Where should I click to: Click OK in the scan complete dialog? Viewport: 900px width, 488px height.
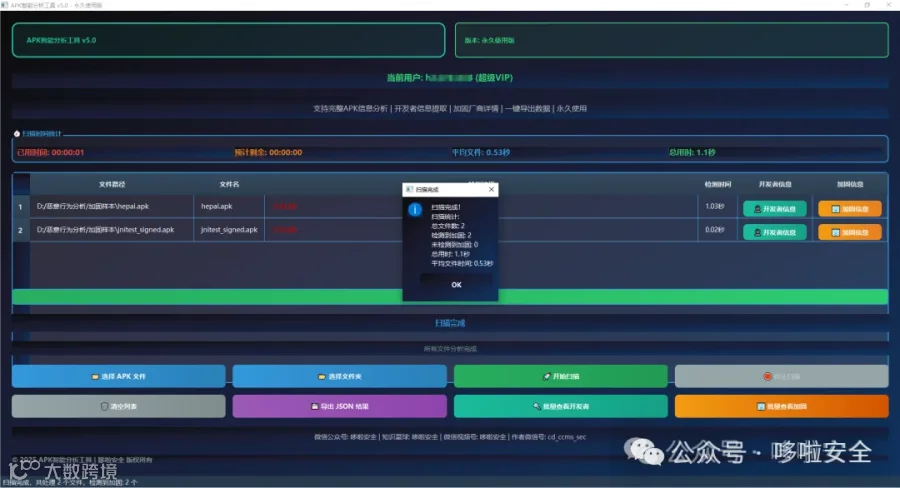click(x=456, y=285)
